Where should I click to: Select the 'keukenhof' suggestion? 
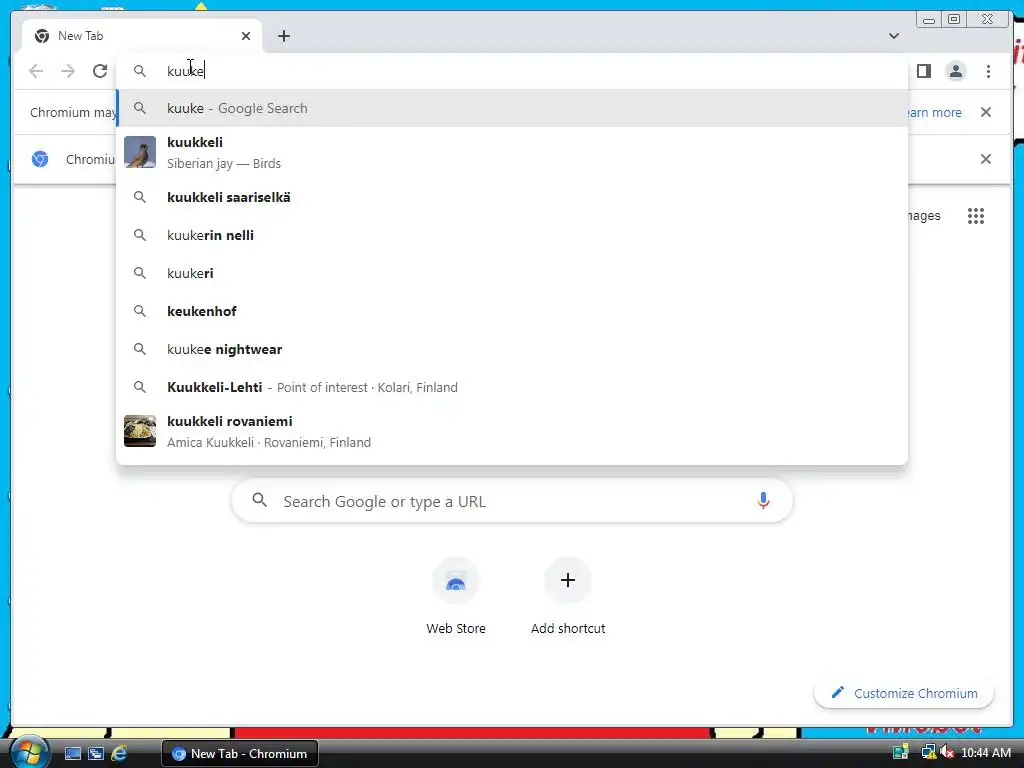click(512, 311)
